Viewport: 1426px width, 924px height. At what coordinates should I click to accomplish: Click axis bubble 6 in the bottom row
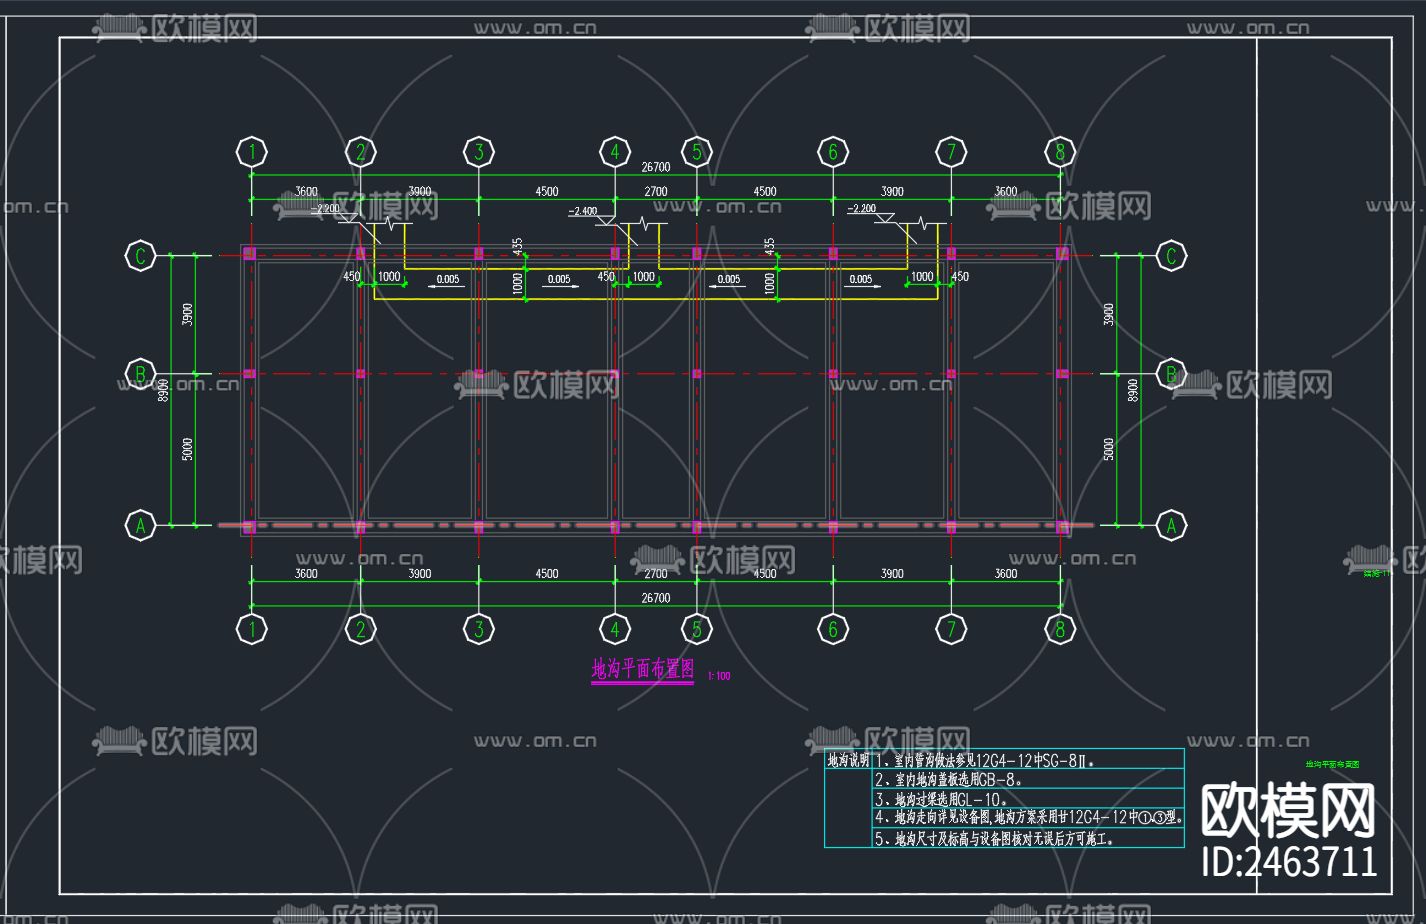point(833,629)
